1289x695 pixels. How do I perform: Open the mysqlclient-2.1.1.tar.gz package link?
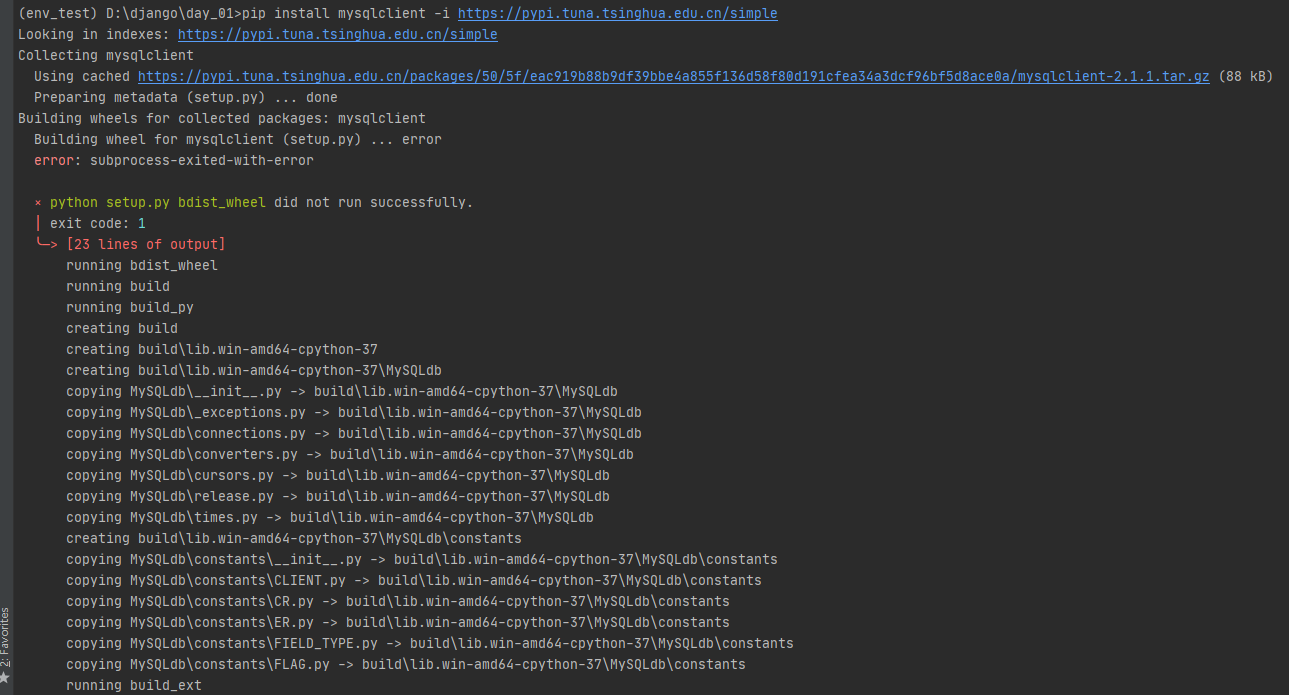pyautogui.click(x=673, y=76)
